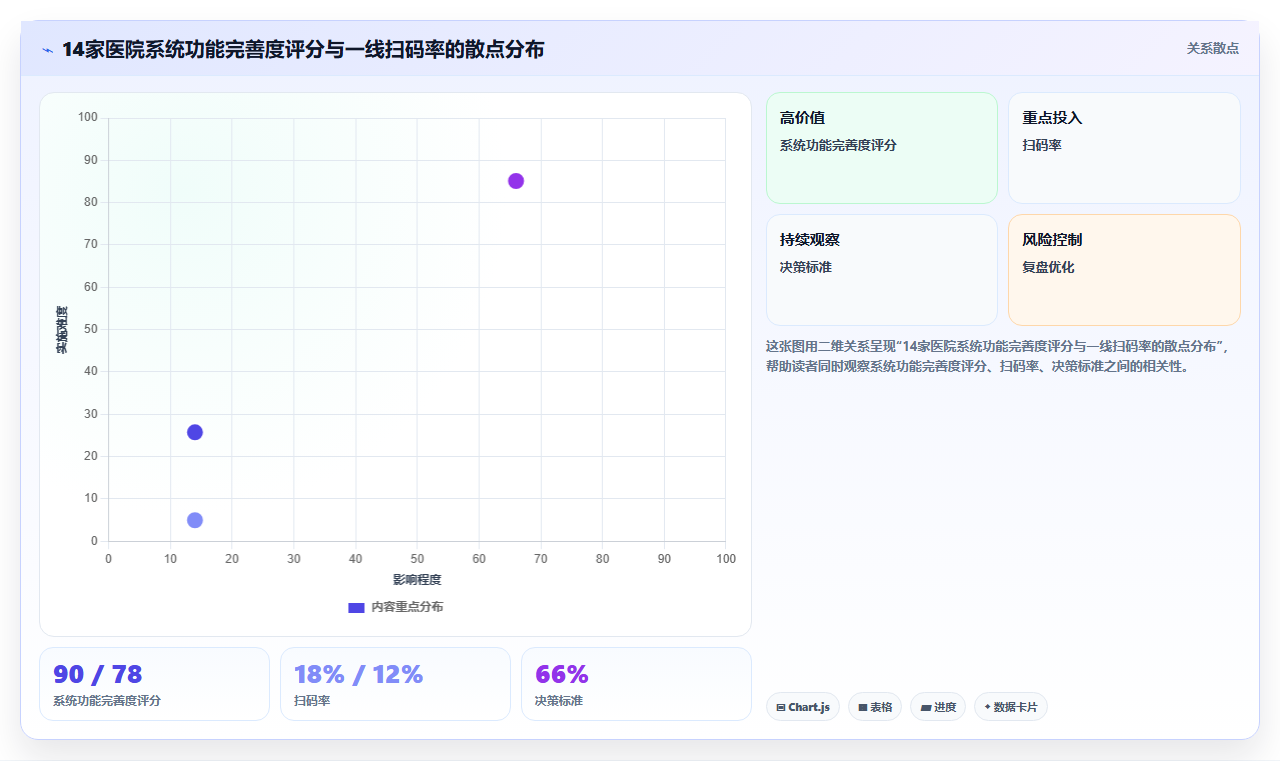1280x761 pixels.
Task: Open the 风险控制 quadrant card
Action: (1124, 270)
